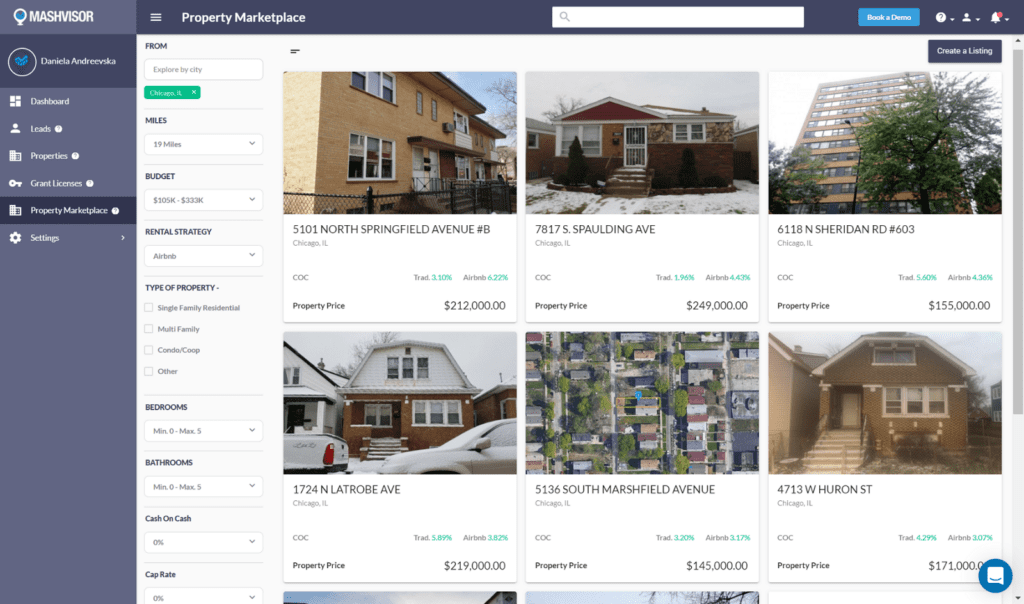Click the Create a Listing button

(x=964, y=51)
